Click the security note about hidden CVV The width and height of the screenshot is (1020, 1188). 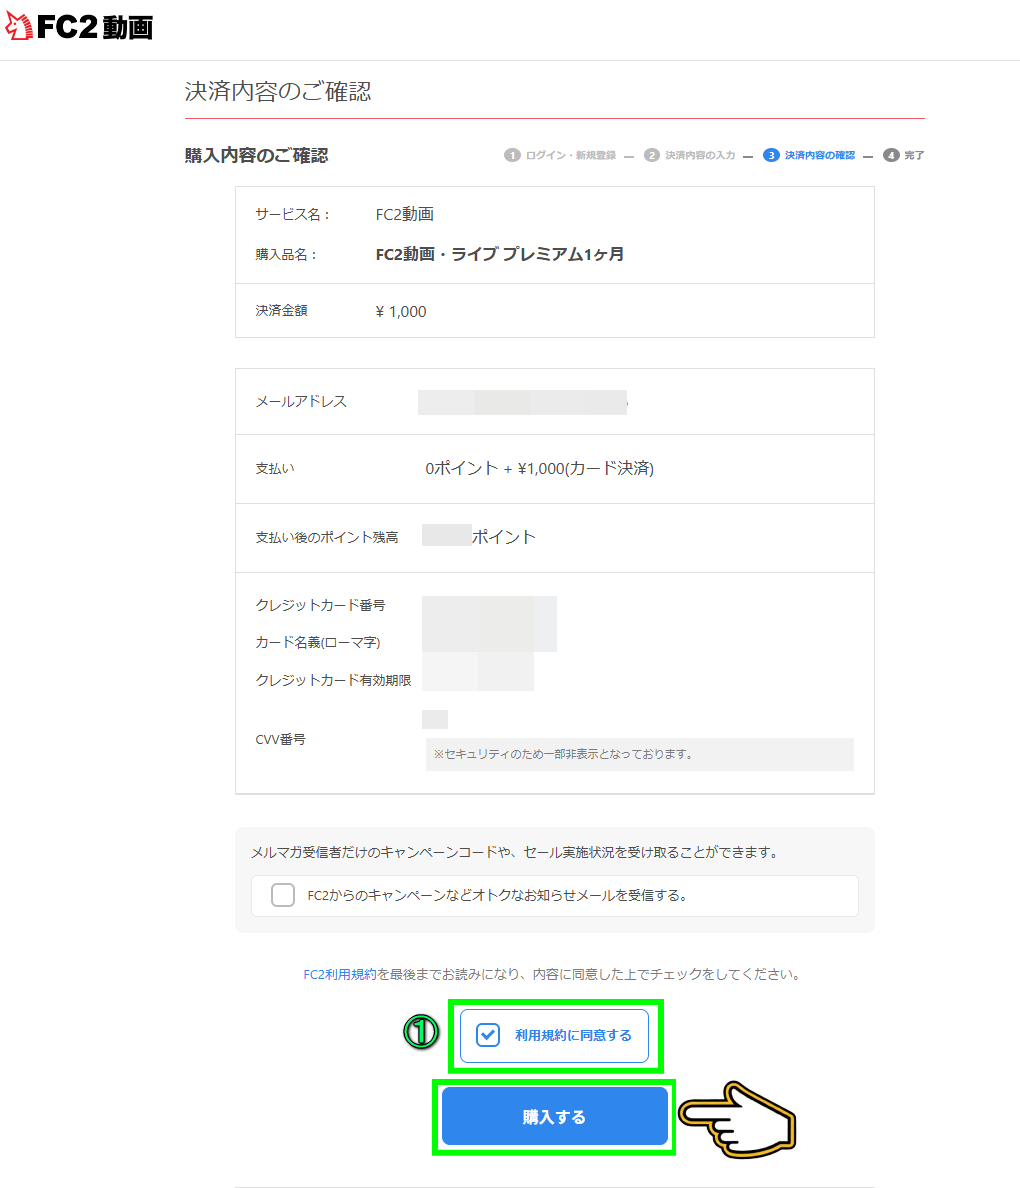(x=640, y=755)
